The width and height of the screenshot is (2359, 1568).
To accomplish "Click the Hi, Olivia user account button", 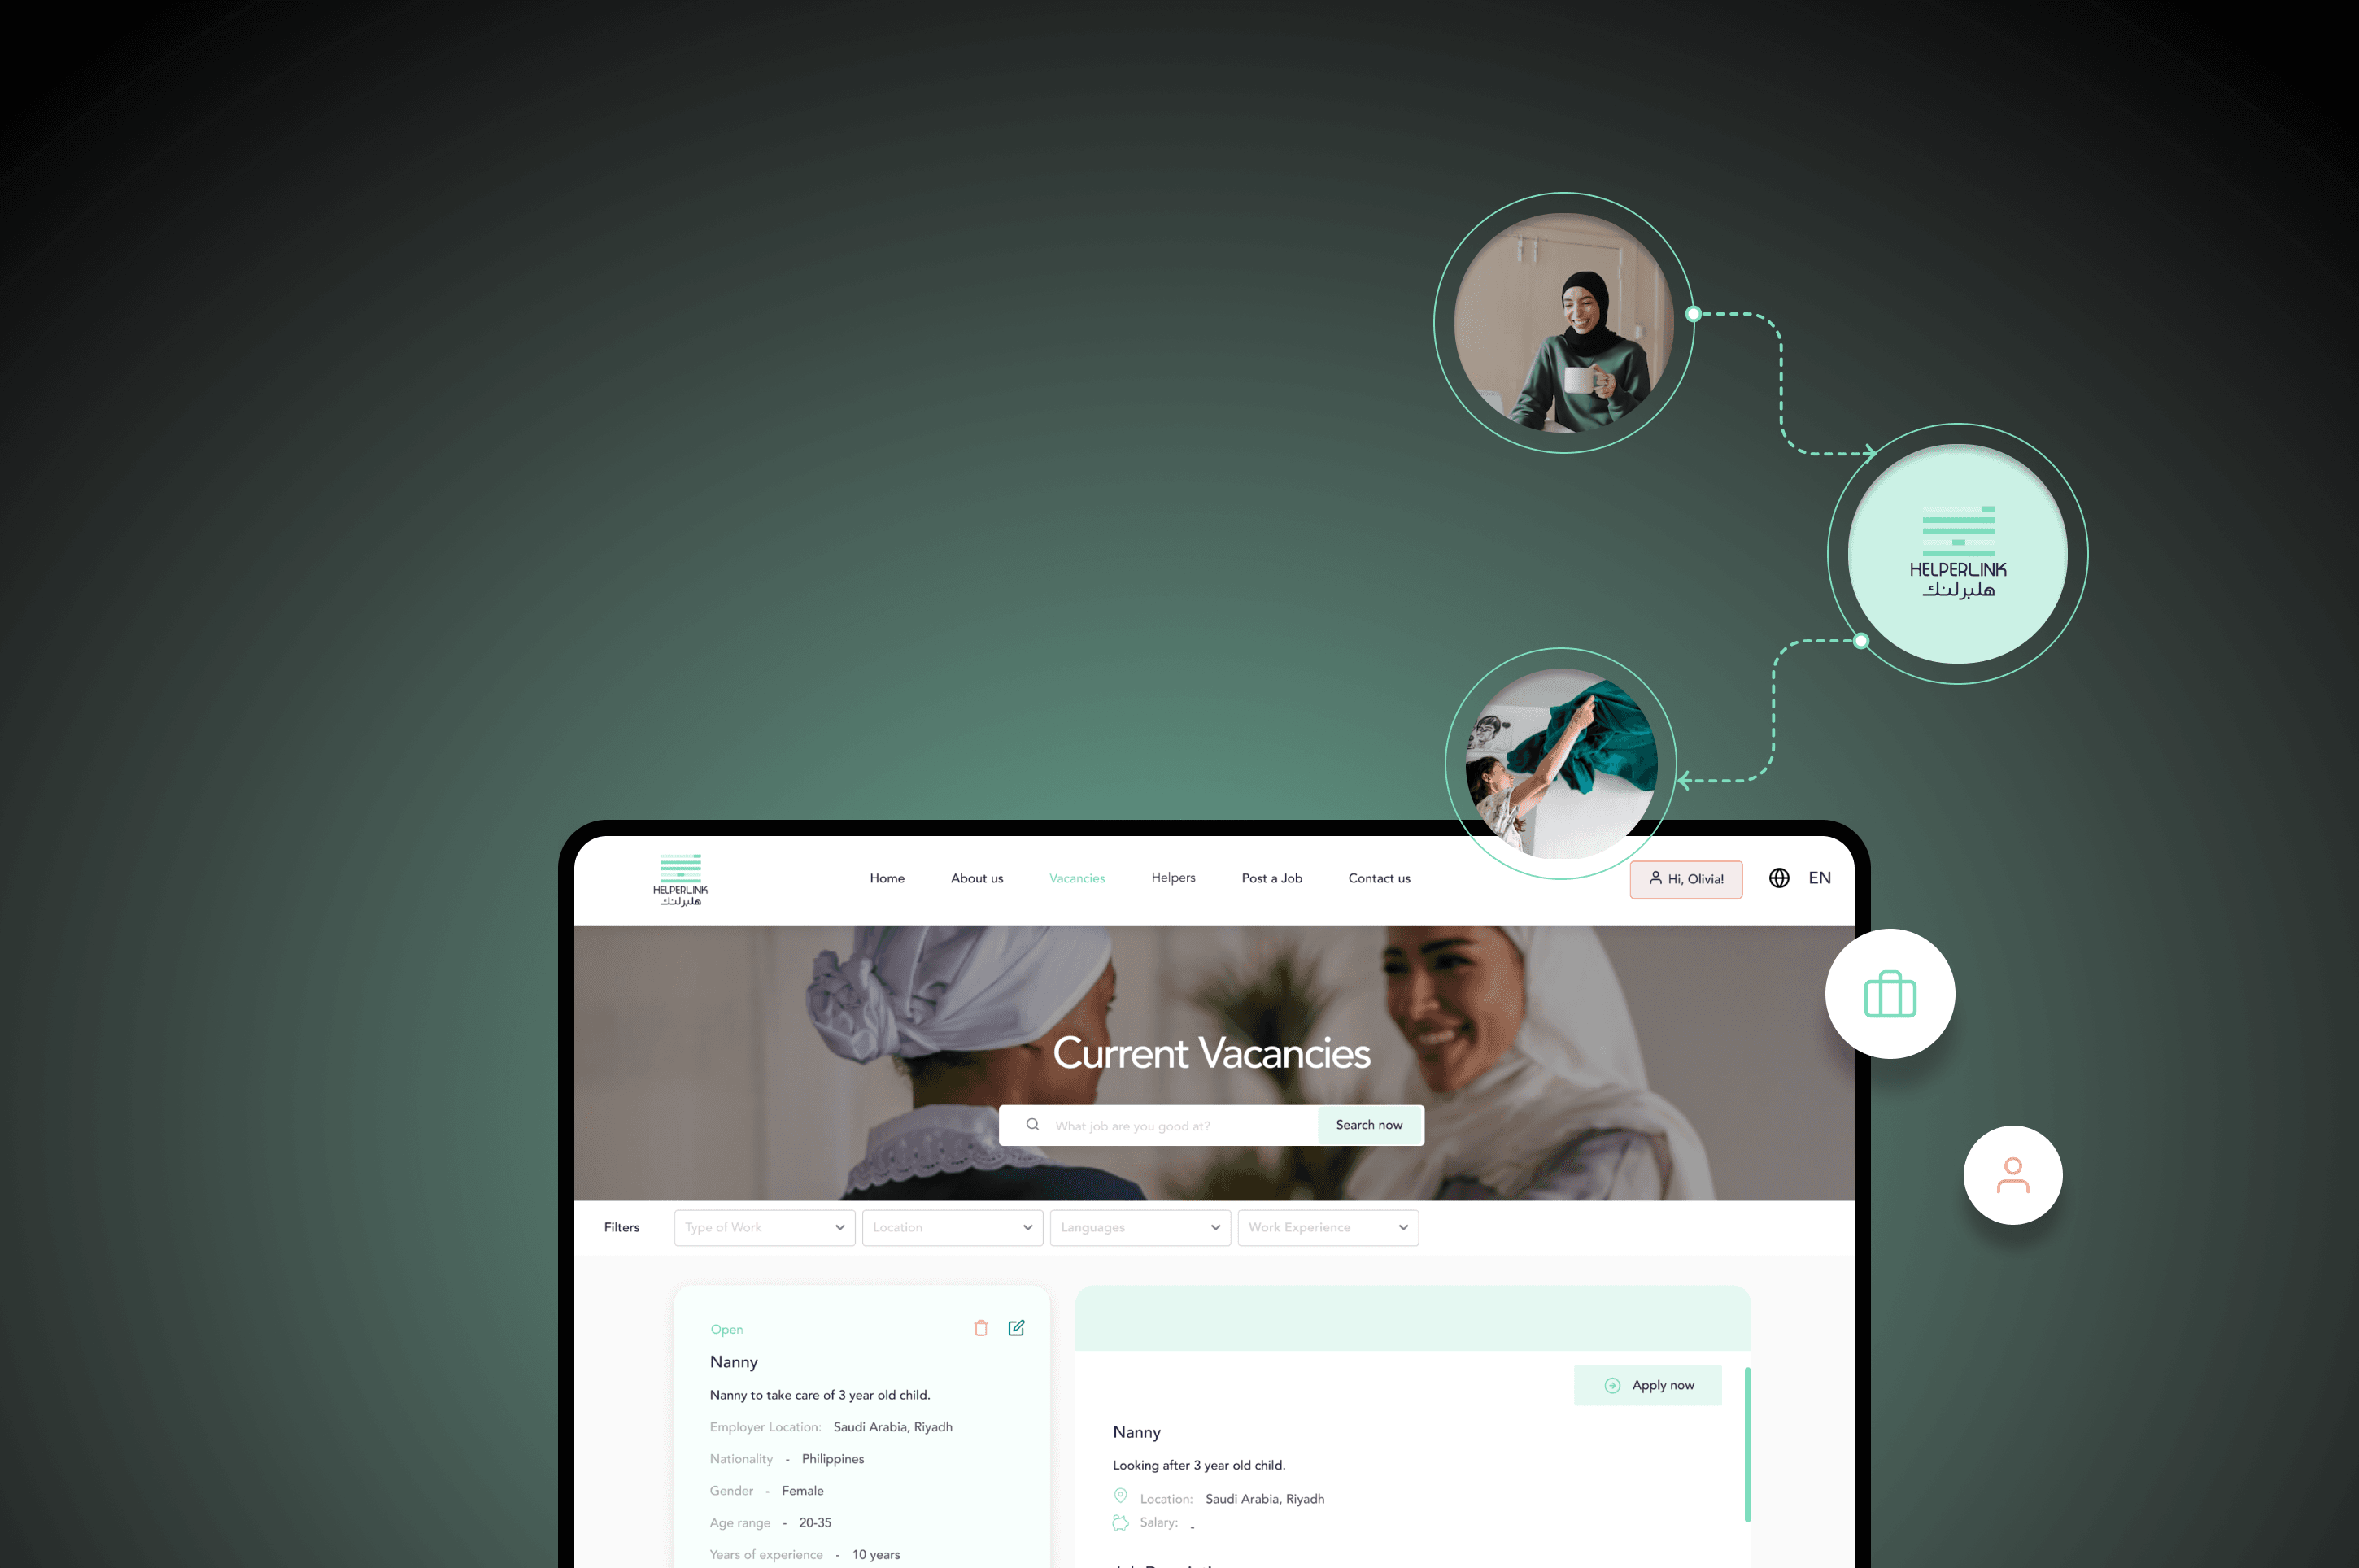I will 1687,878.
